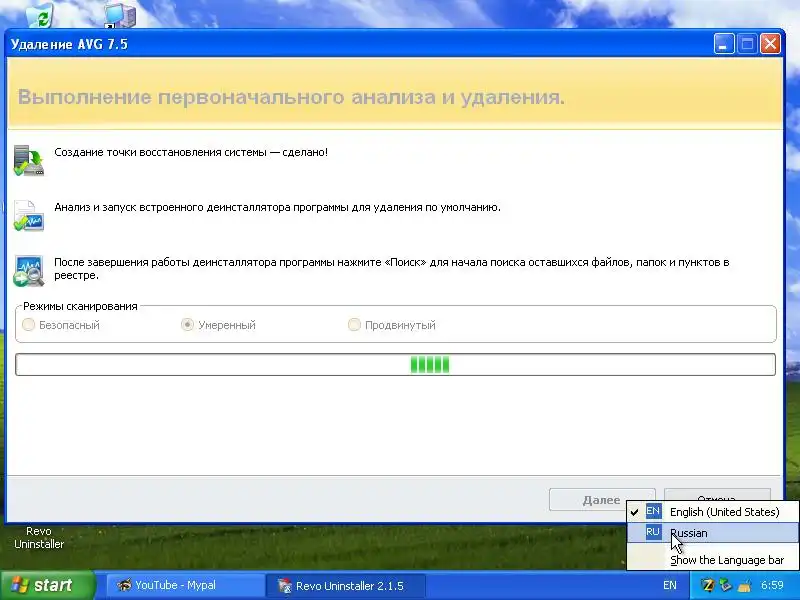800x600 pixels.
Task: Click the My Computer desktop icon
Action: (120, 14)
